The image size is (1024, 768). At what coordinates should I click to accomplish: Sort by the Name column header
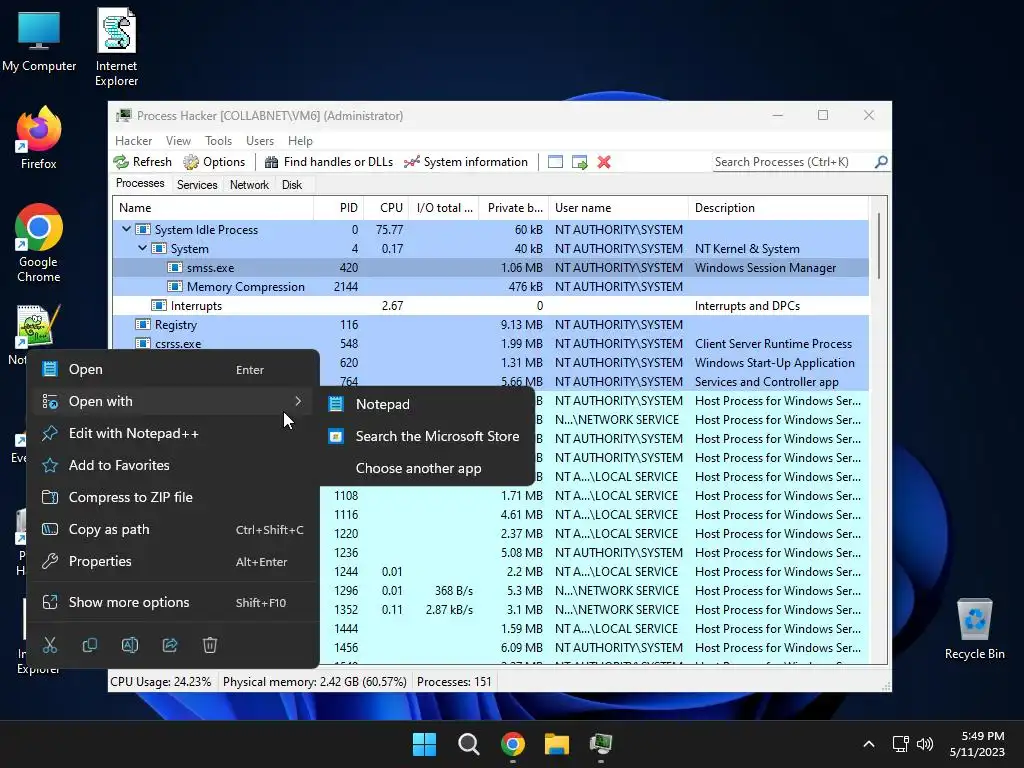pos(213,208)
